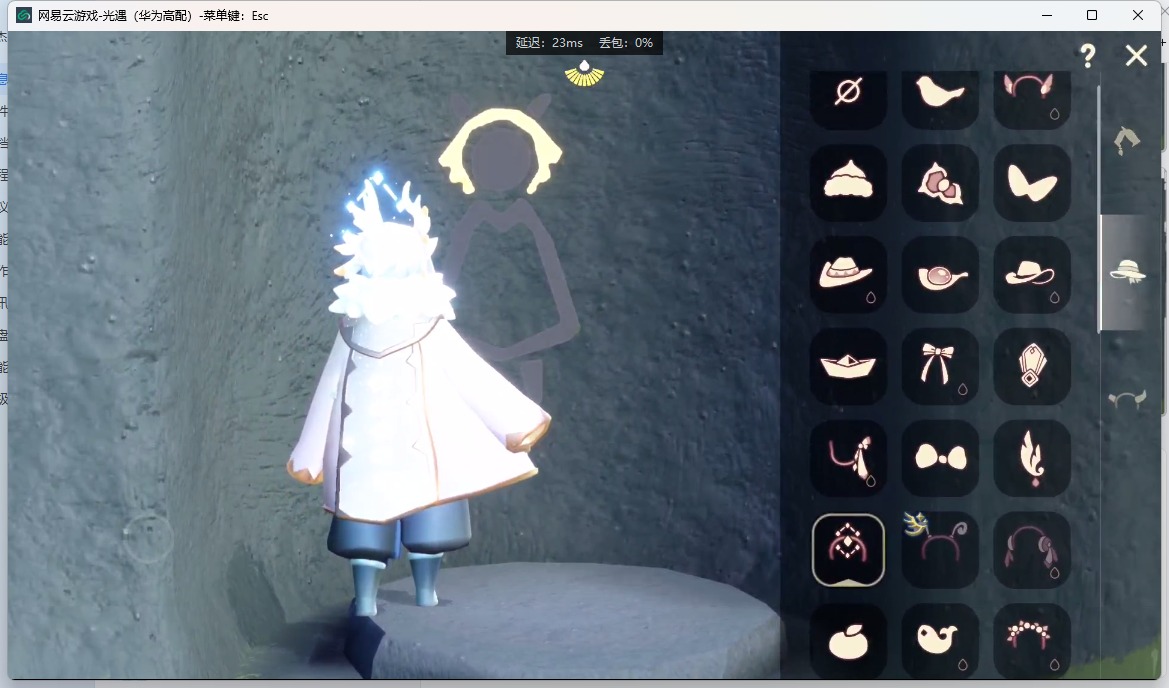Close the outfit wardrobe panel
The height and width of the screenshot is (688, 1169).
click(1136, 55)
